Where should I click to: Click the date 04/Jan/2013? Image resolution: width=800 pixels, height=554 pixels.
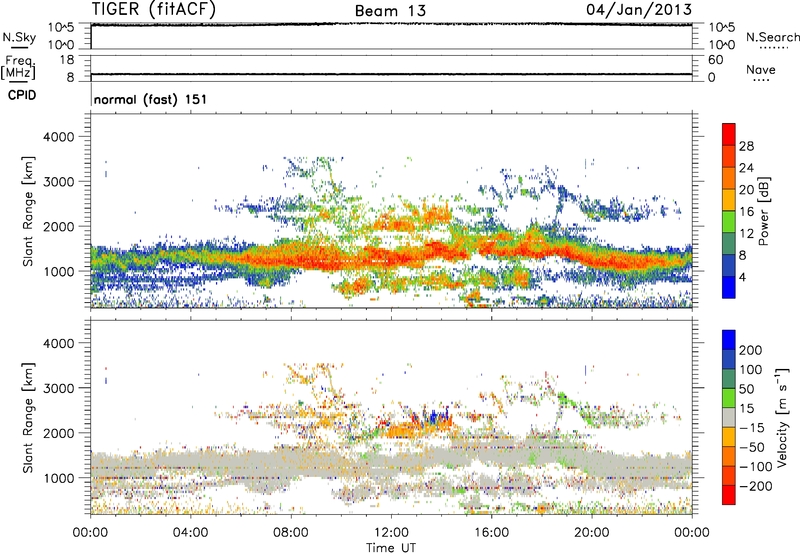pyautogui.click(x=639, y=9)
